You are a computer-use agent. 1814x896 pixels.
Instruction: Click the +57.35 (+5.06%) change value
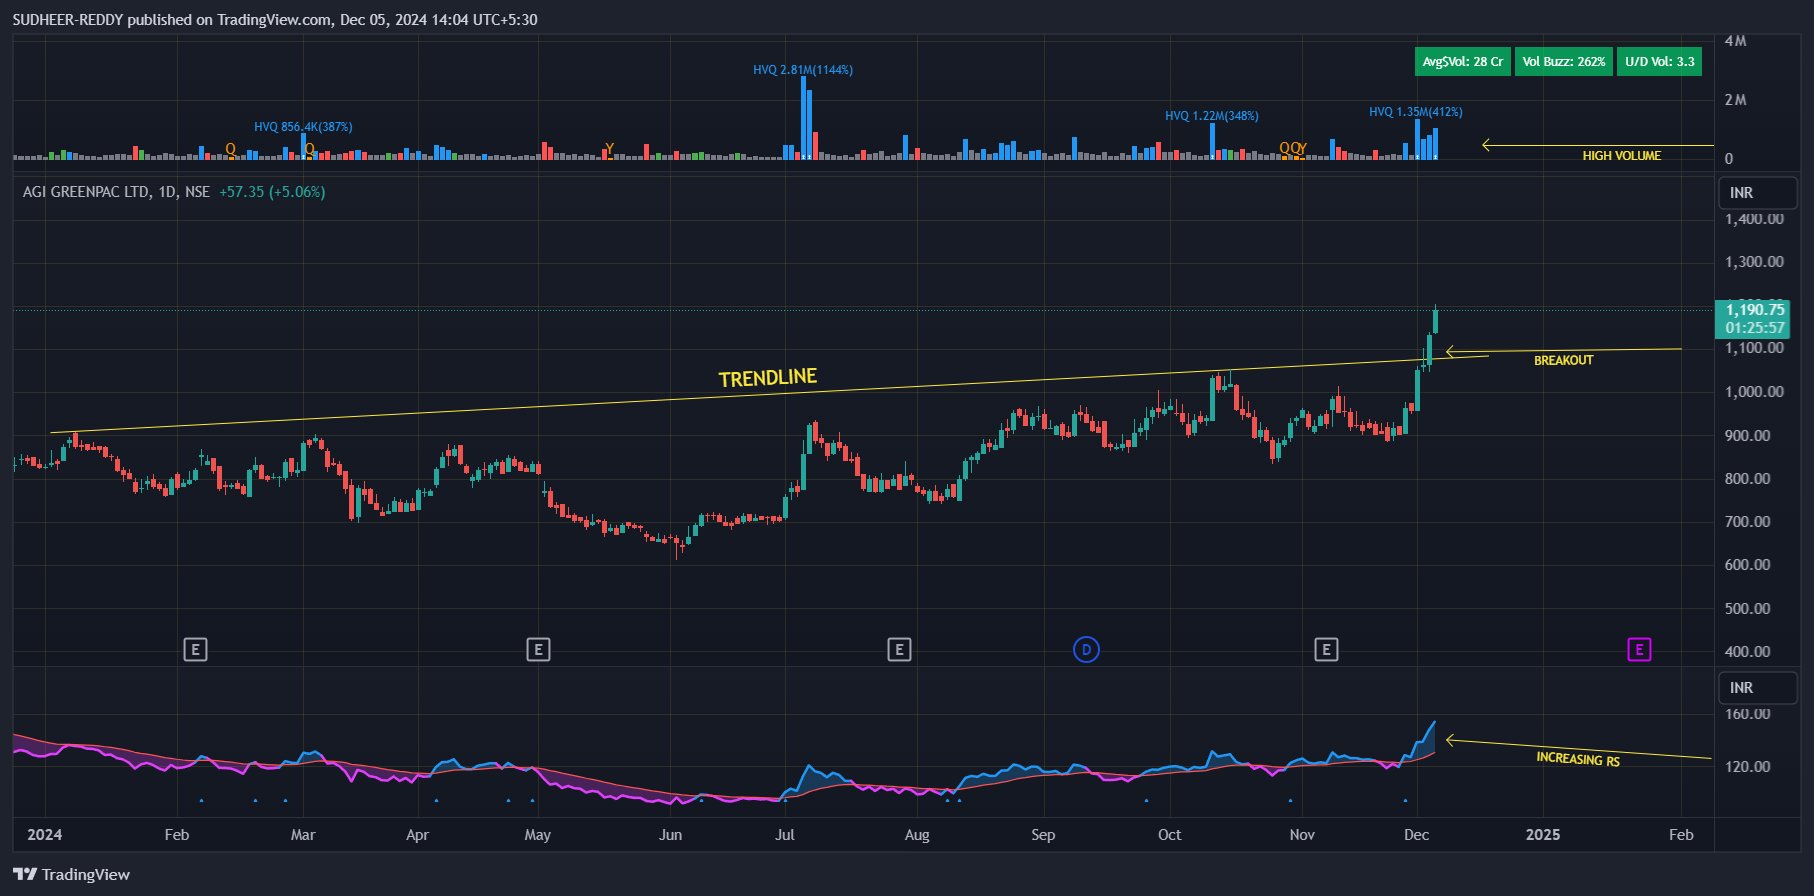(x=272, y=192)
